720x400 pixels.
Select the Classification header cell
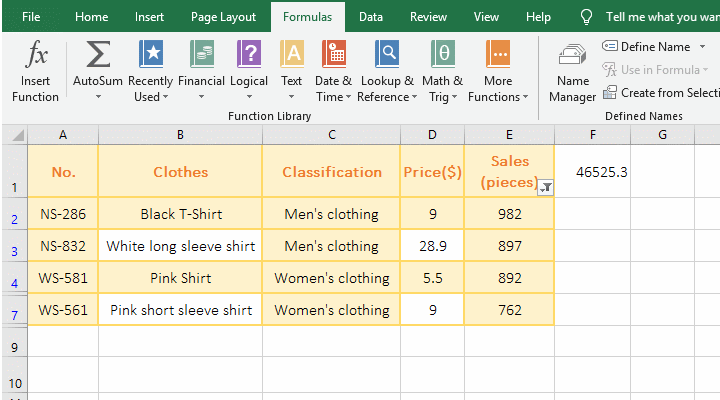point(332,172)
